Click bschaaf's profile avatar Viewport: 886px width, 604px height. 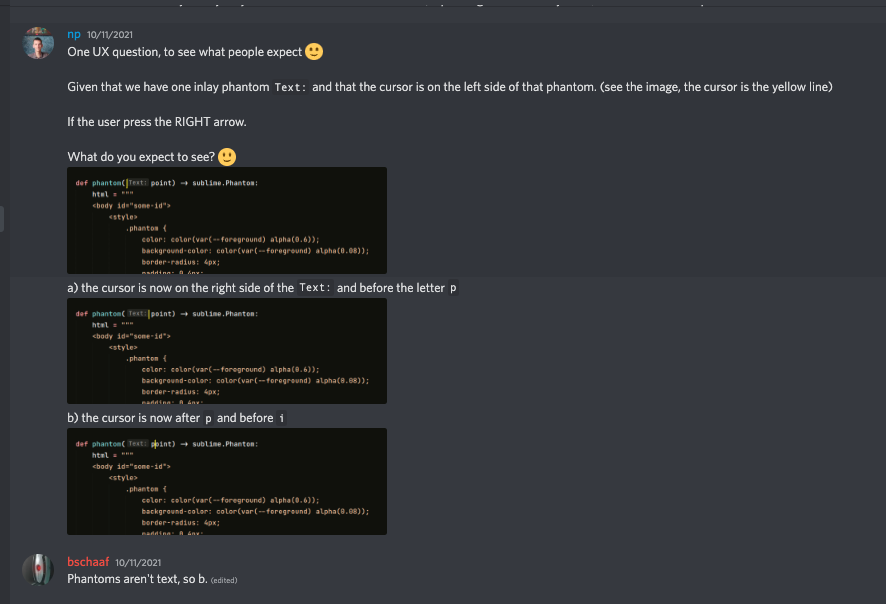click(38, 570)
